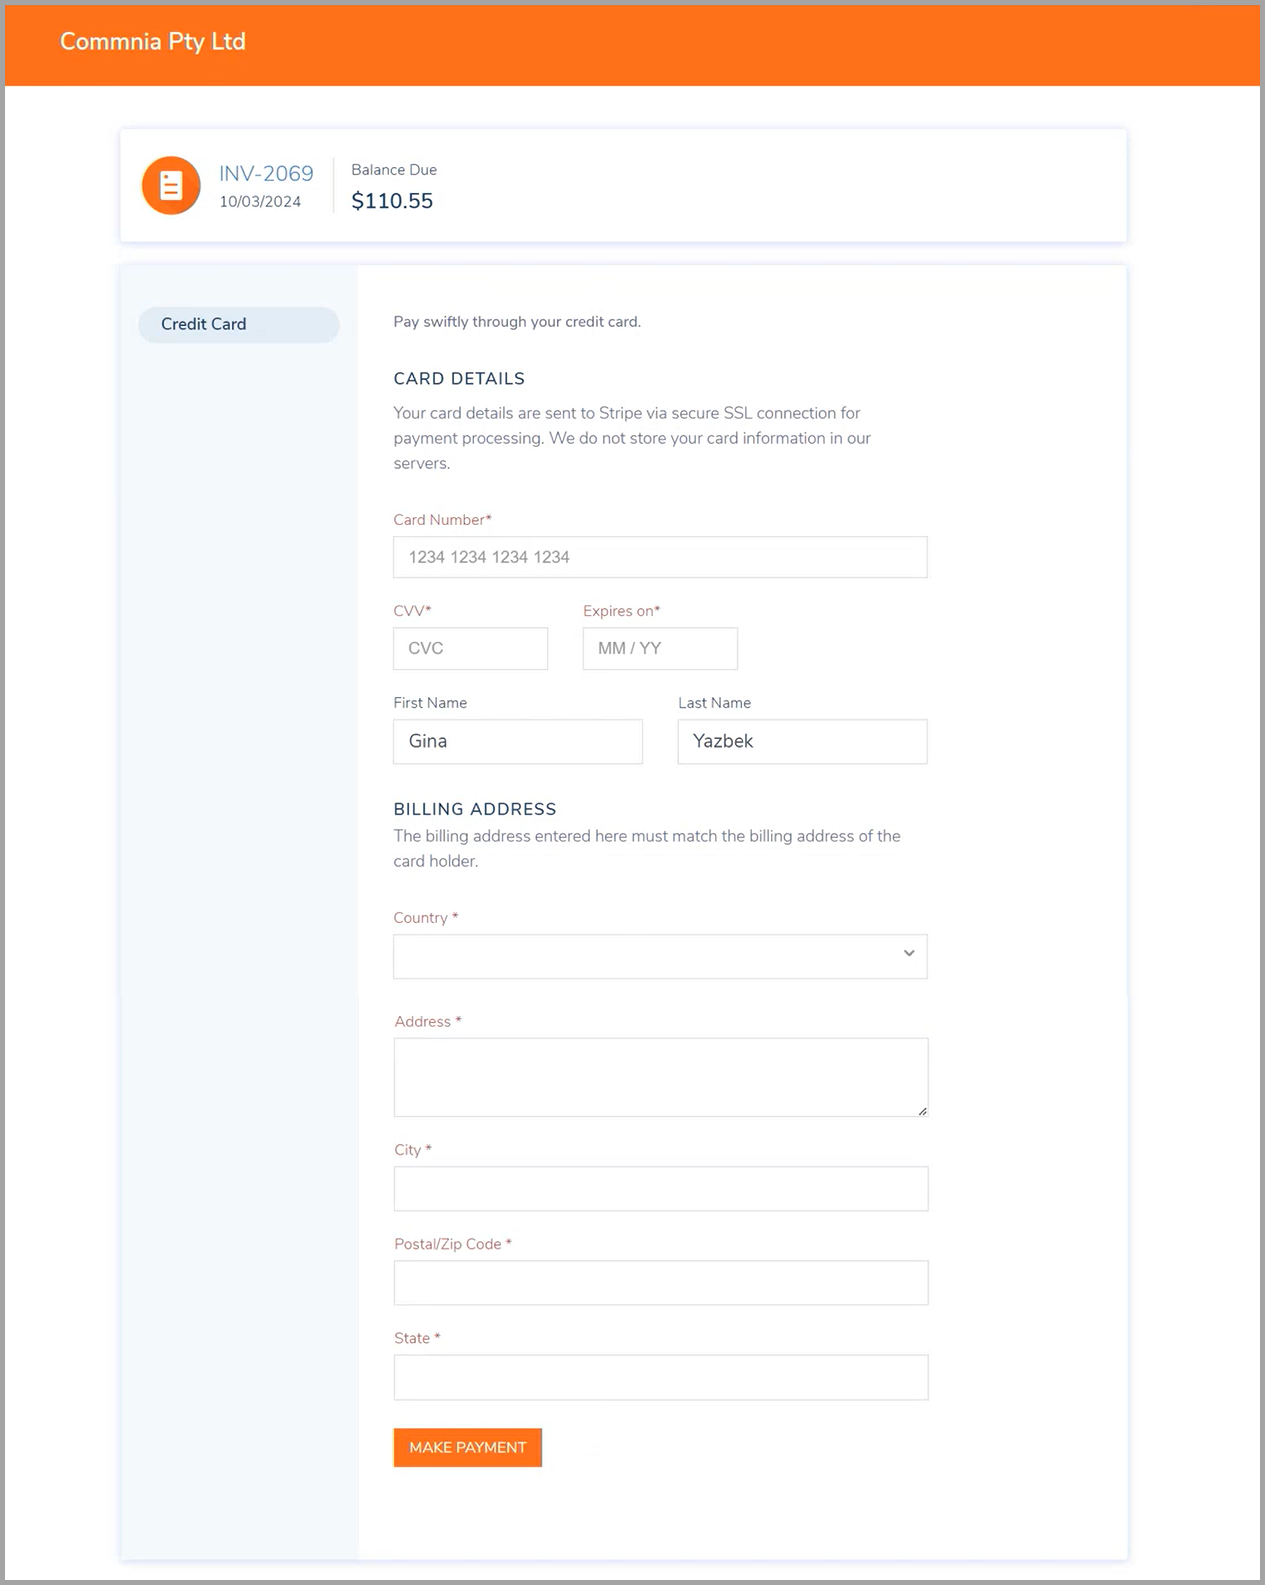The height and width of the screenshot is (1585, 1265).
Task: Open the Country dropdown chevron
Action: 909,953
